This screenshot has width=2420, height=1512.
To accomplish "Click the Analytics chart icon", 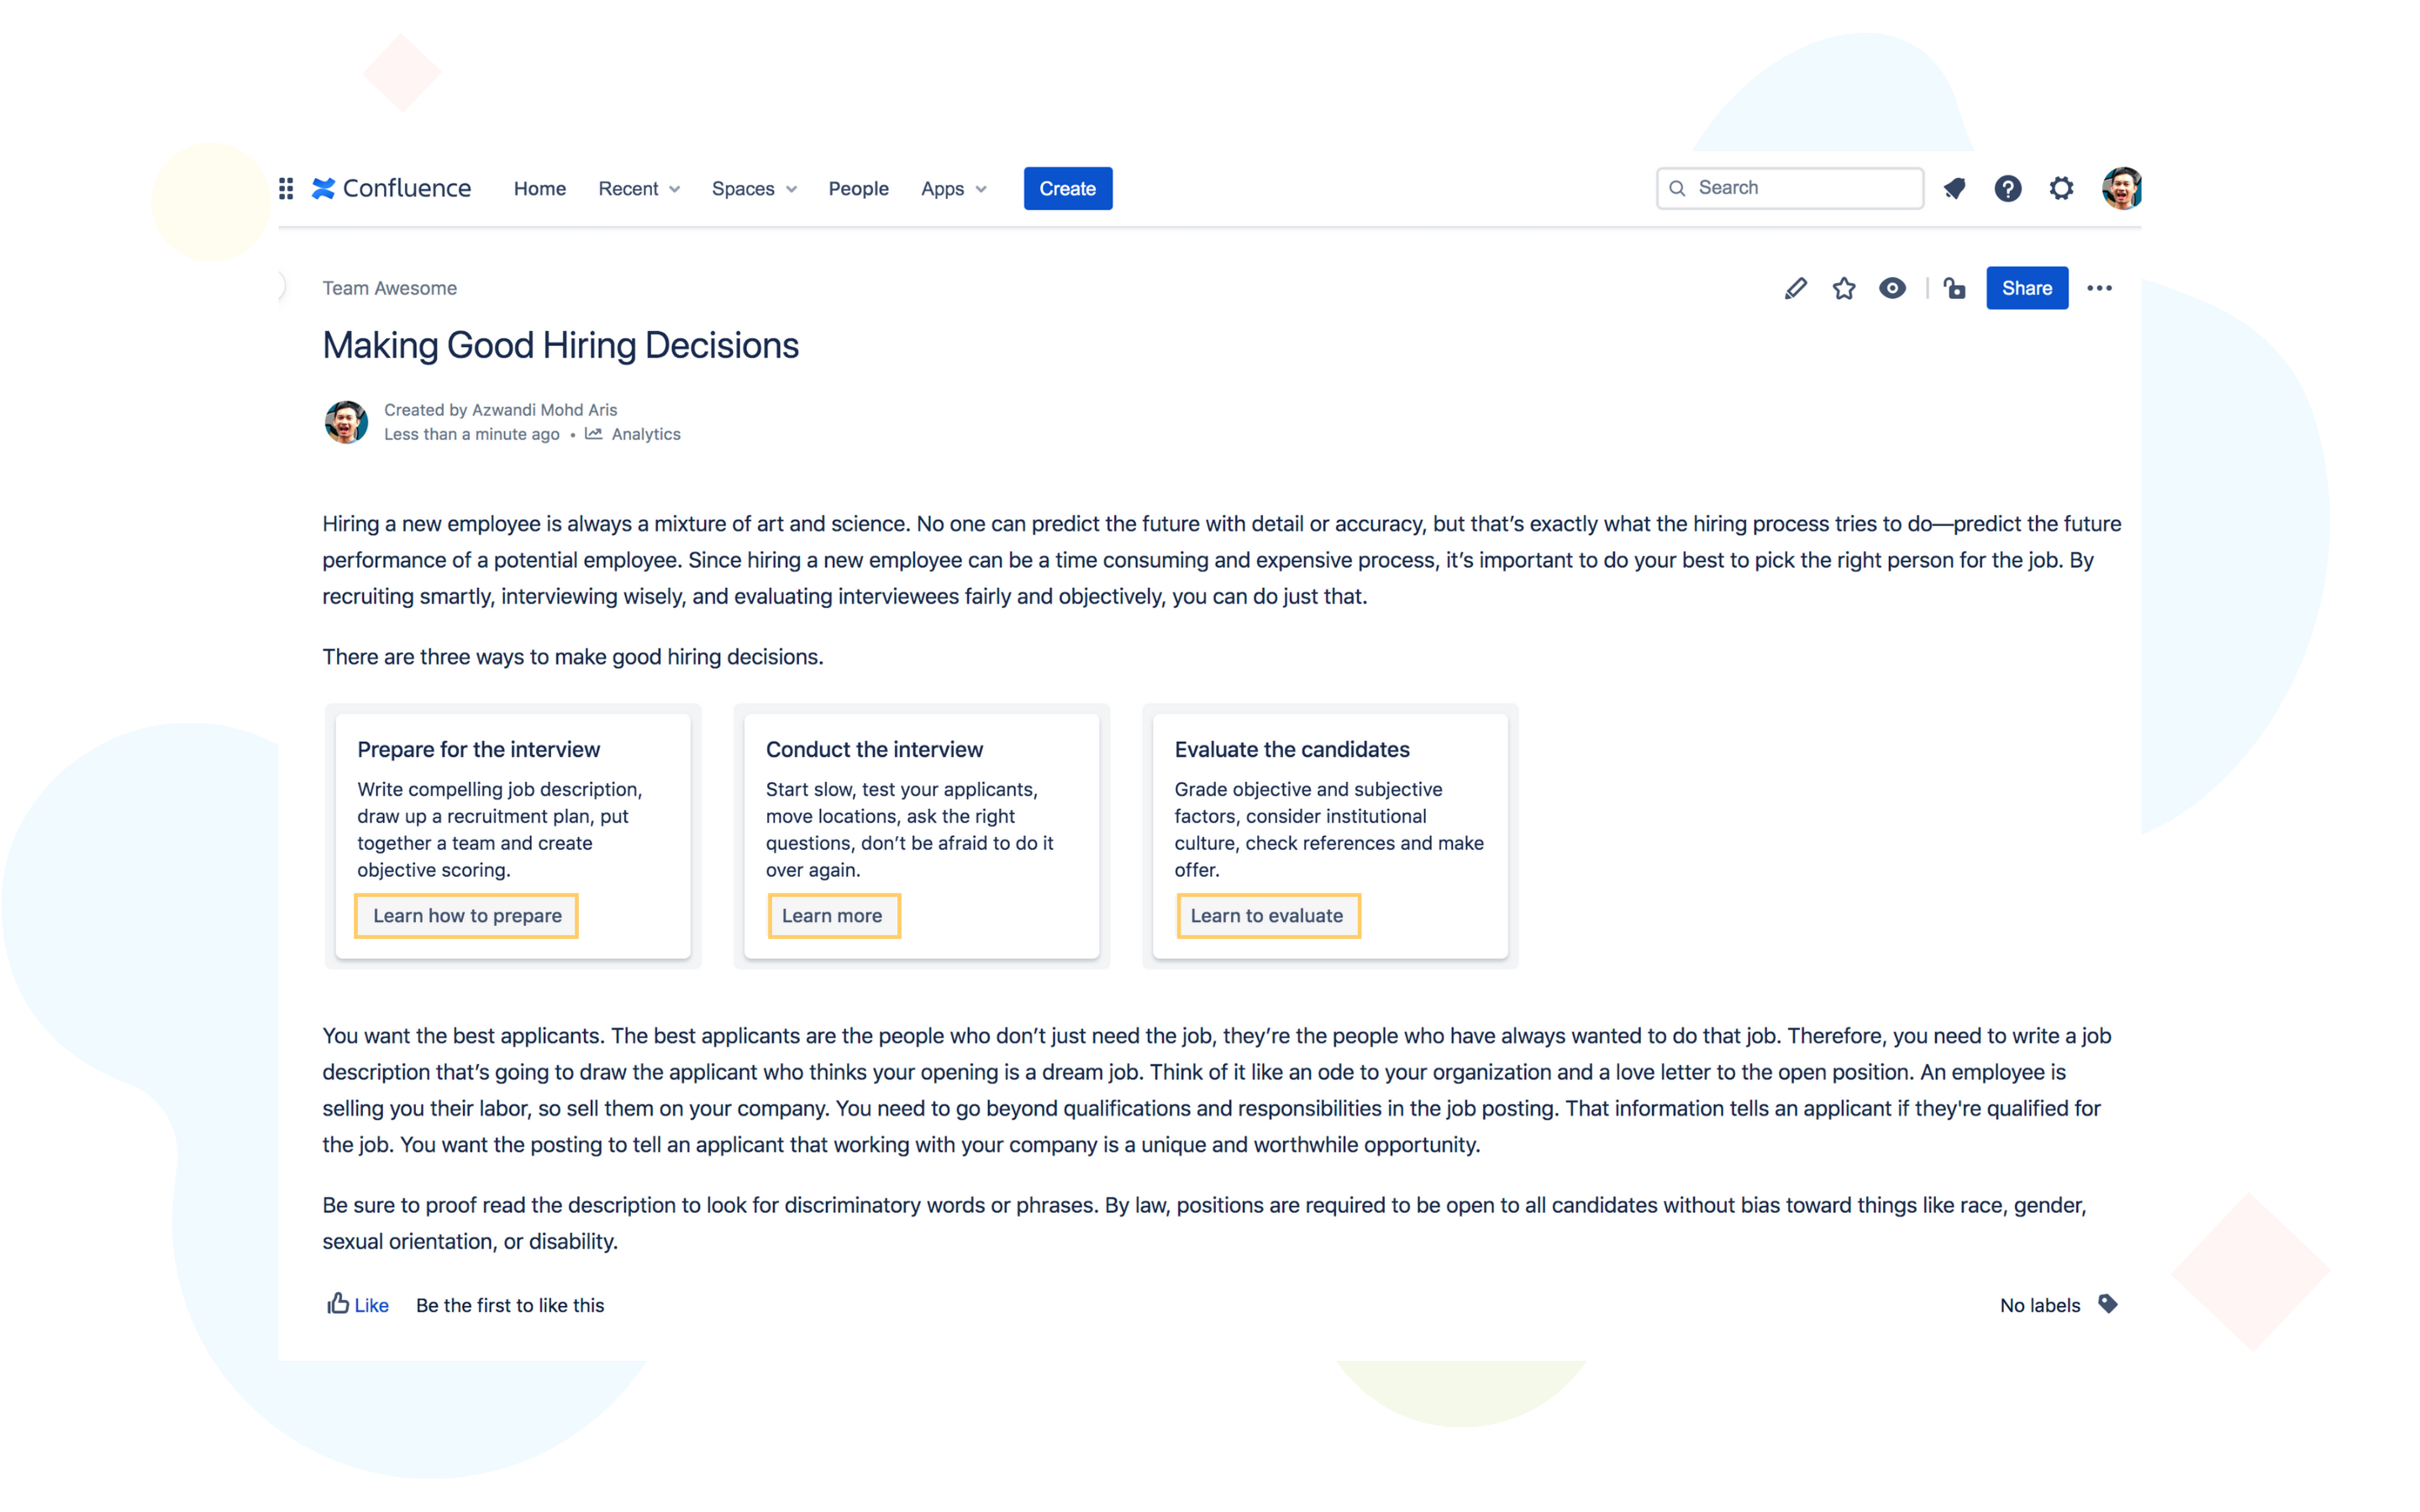I will [593, 434].
